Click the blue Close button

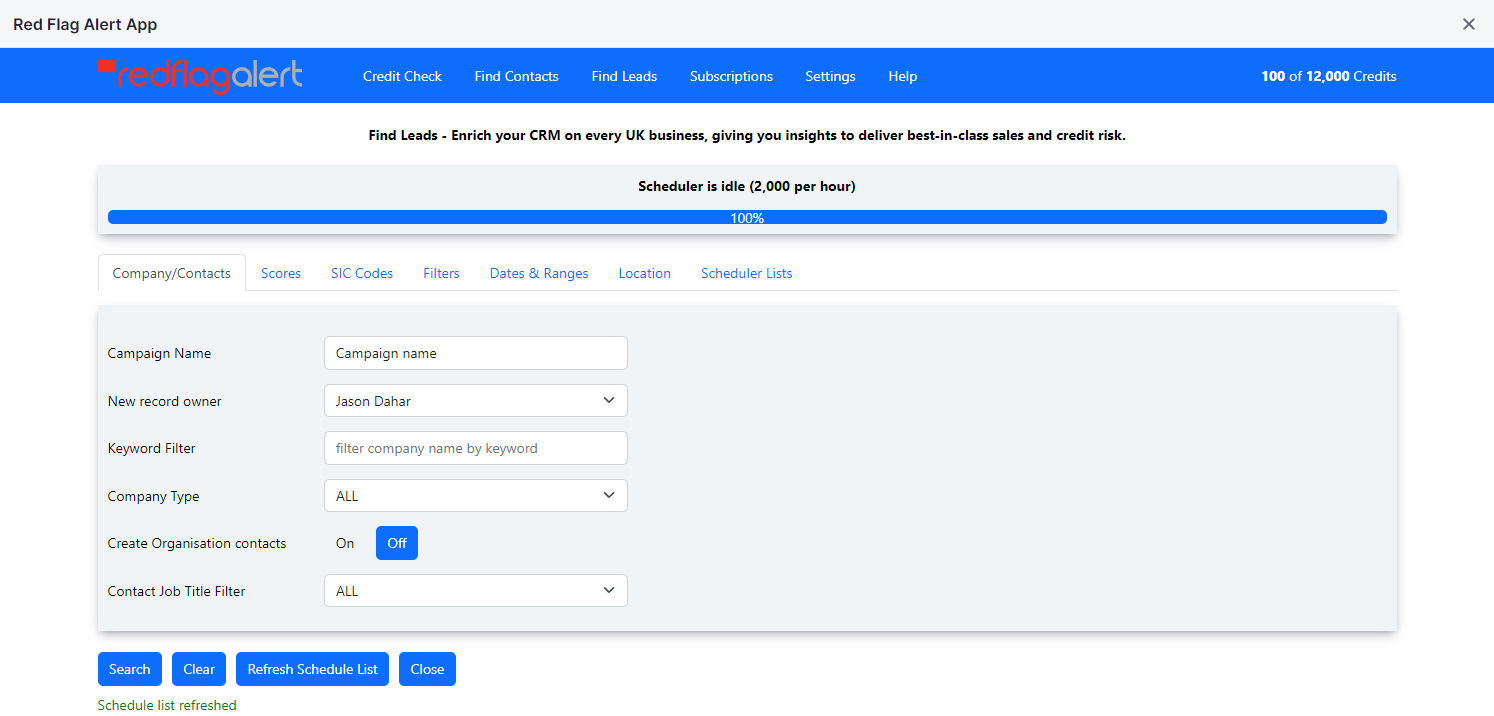point(427,669)
